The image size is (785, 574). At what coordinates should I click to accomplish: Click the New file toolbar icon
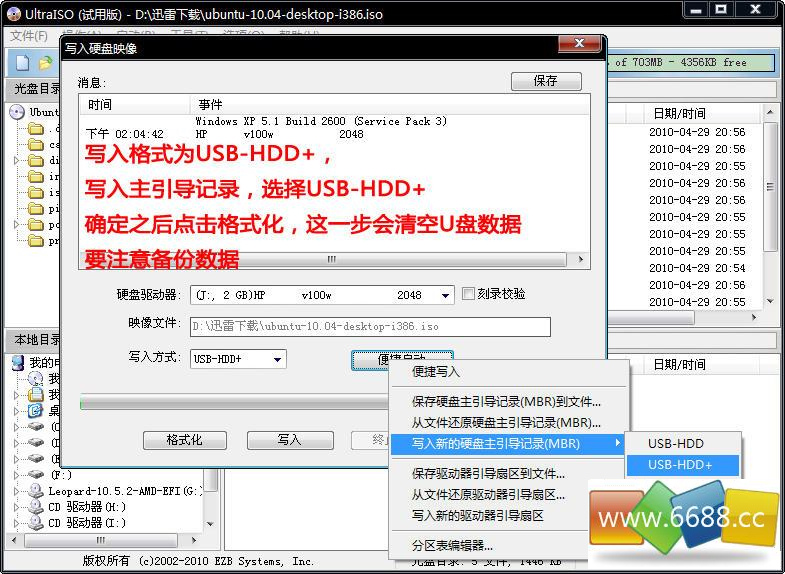click(x=23, y=63)
